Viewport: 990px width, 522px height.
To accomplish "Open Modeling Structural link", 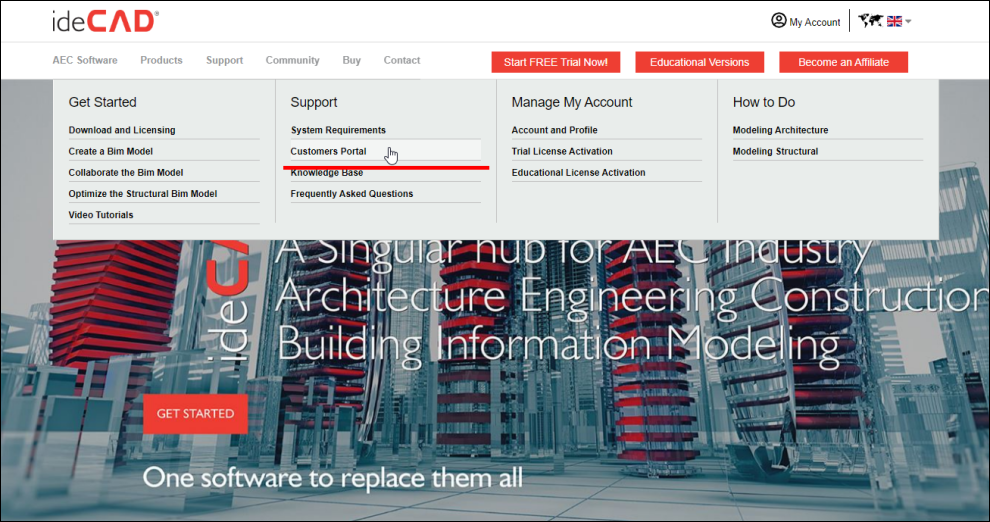I will point(775,151).
